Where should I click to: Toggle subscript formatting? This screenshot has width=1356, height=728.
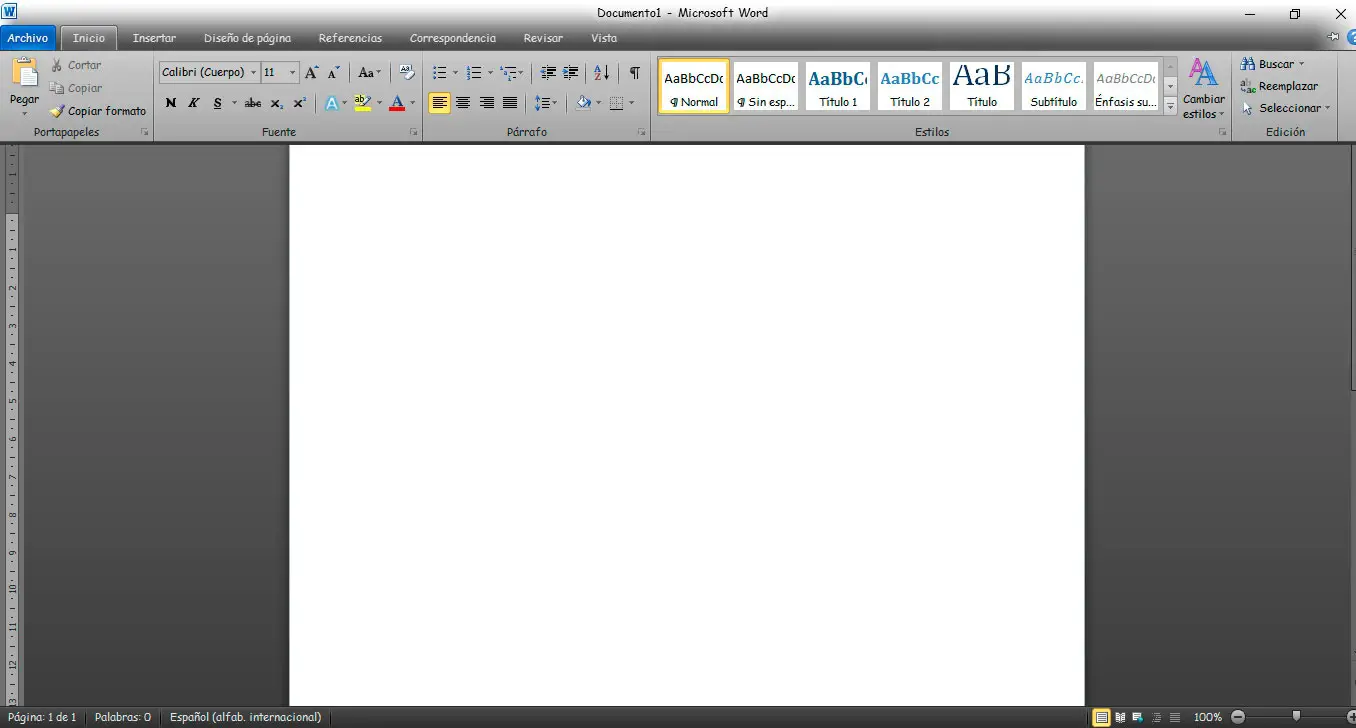tap(277, 102)
